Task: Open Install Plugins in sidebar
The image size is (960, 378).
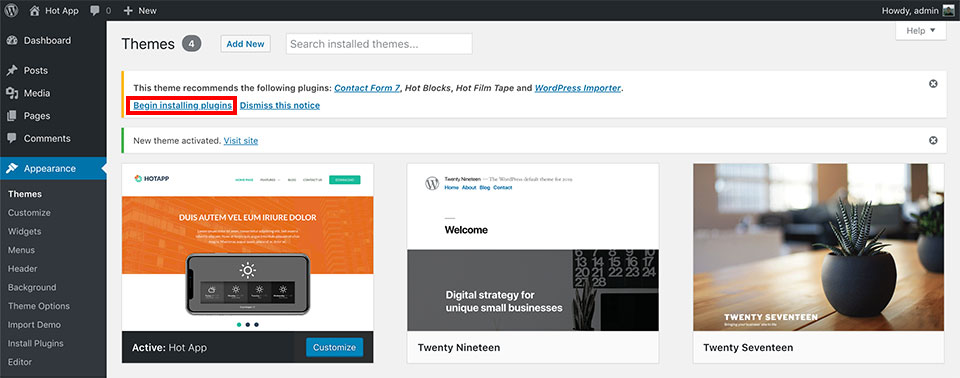Action: pos(36,343)
